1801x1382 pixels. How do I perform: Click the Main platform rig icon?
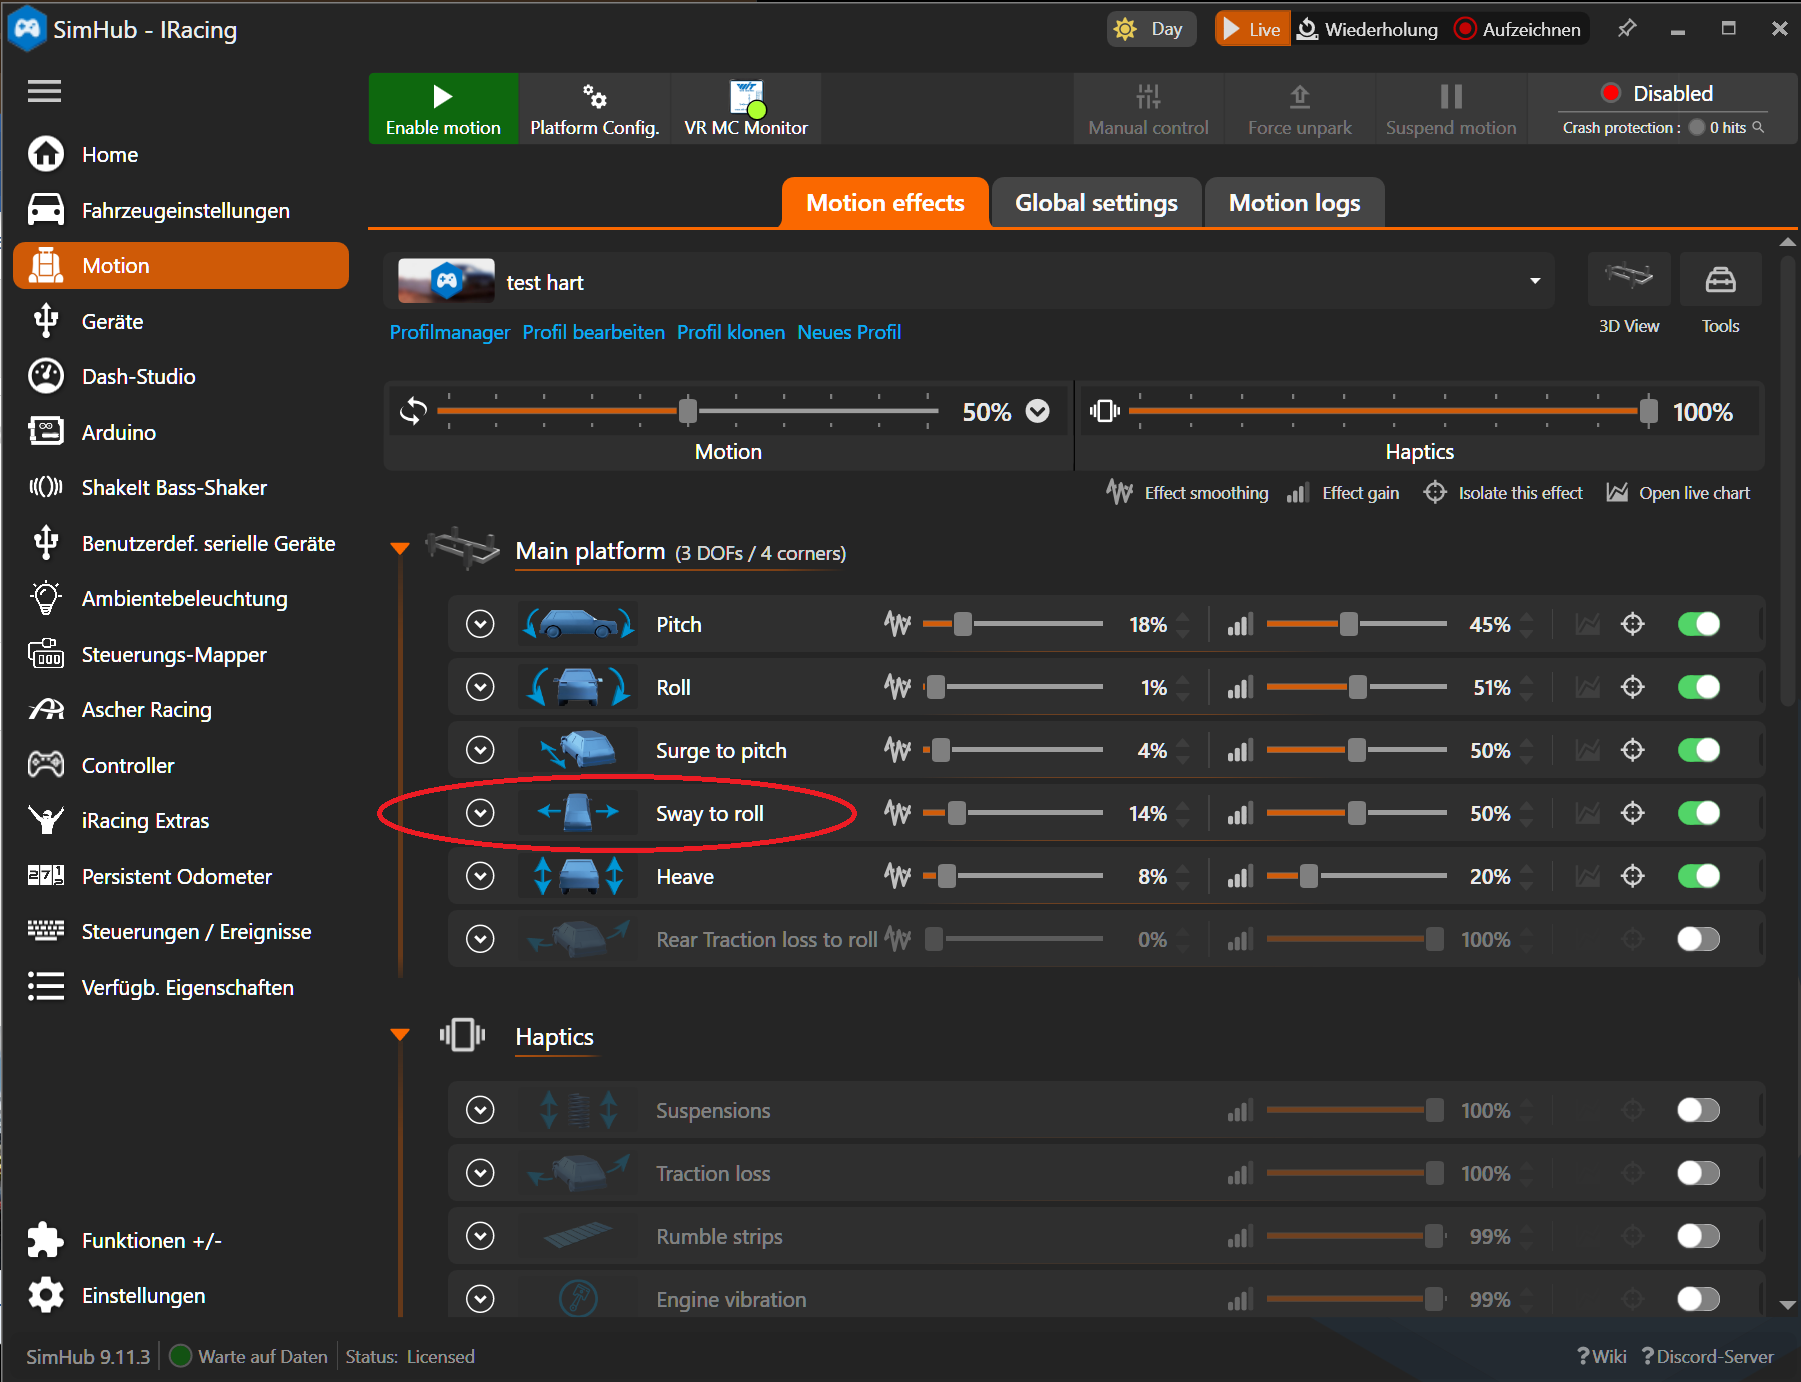(462, 548)
